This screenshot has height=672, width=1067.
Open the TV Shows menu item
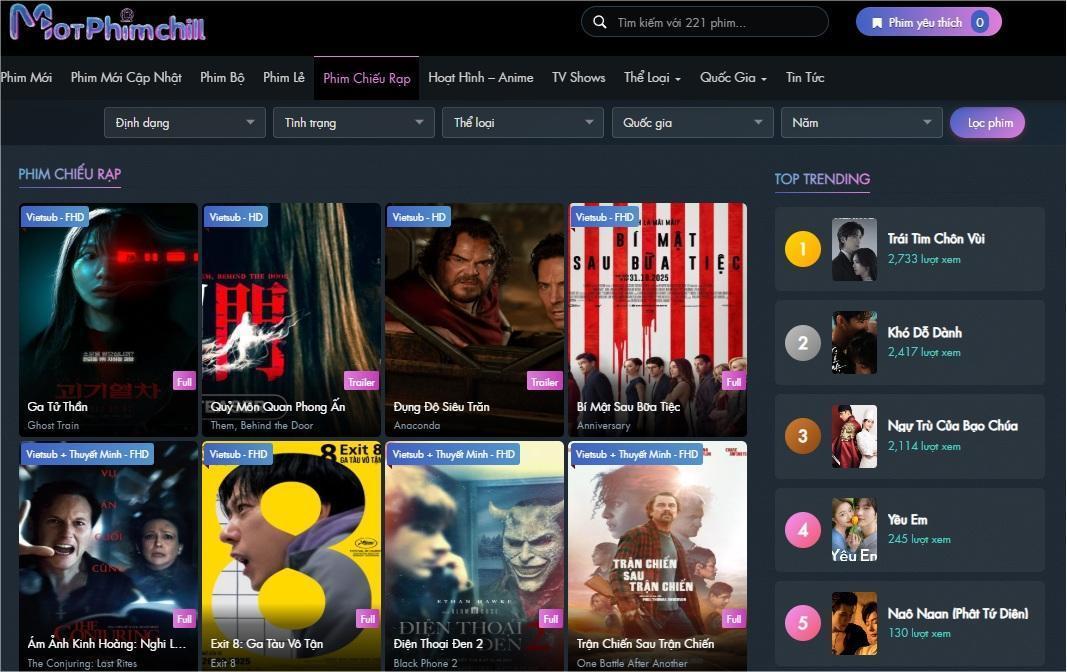(x=578, y=78)
